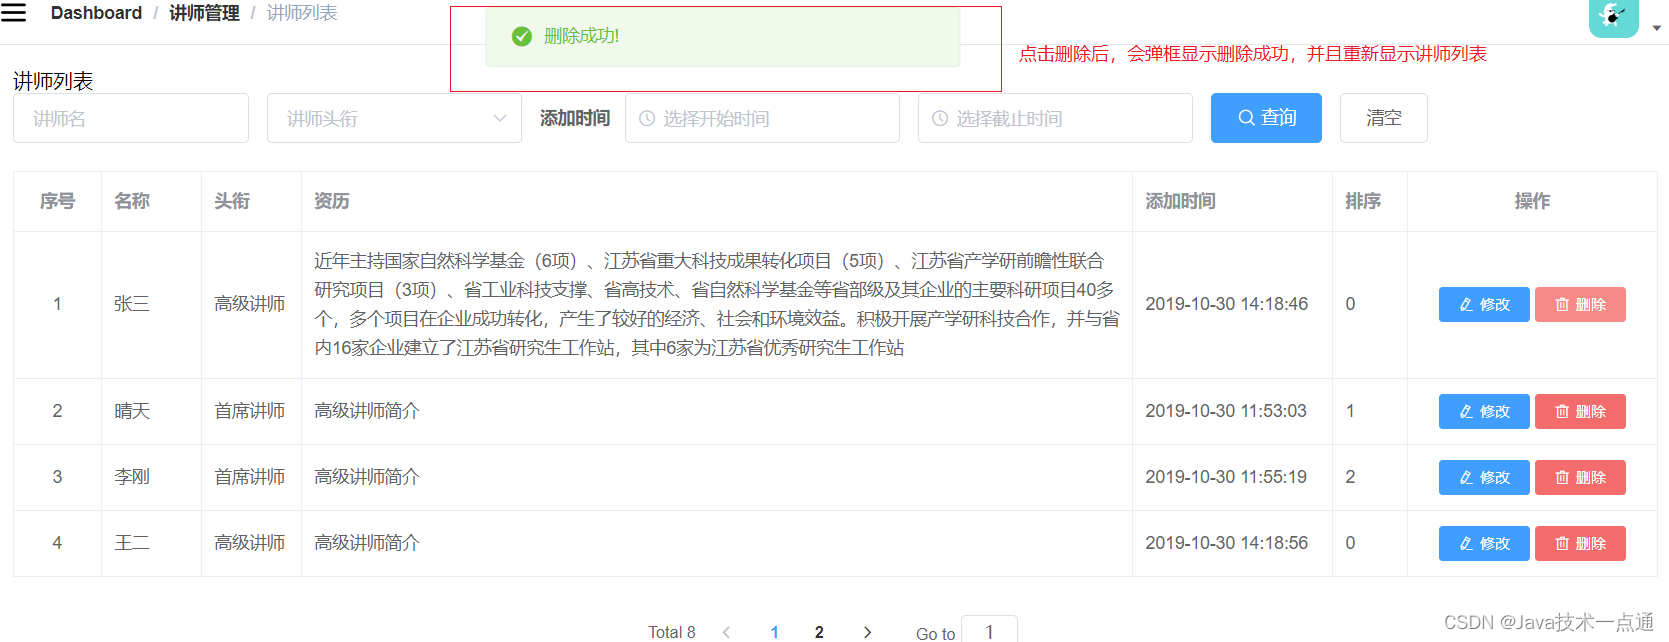Click the 序号 column header
Viewport: 1669px width, 642px height.
click(57, 201)
